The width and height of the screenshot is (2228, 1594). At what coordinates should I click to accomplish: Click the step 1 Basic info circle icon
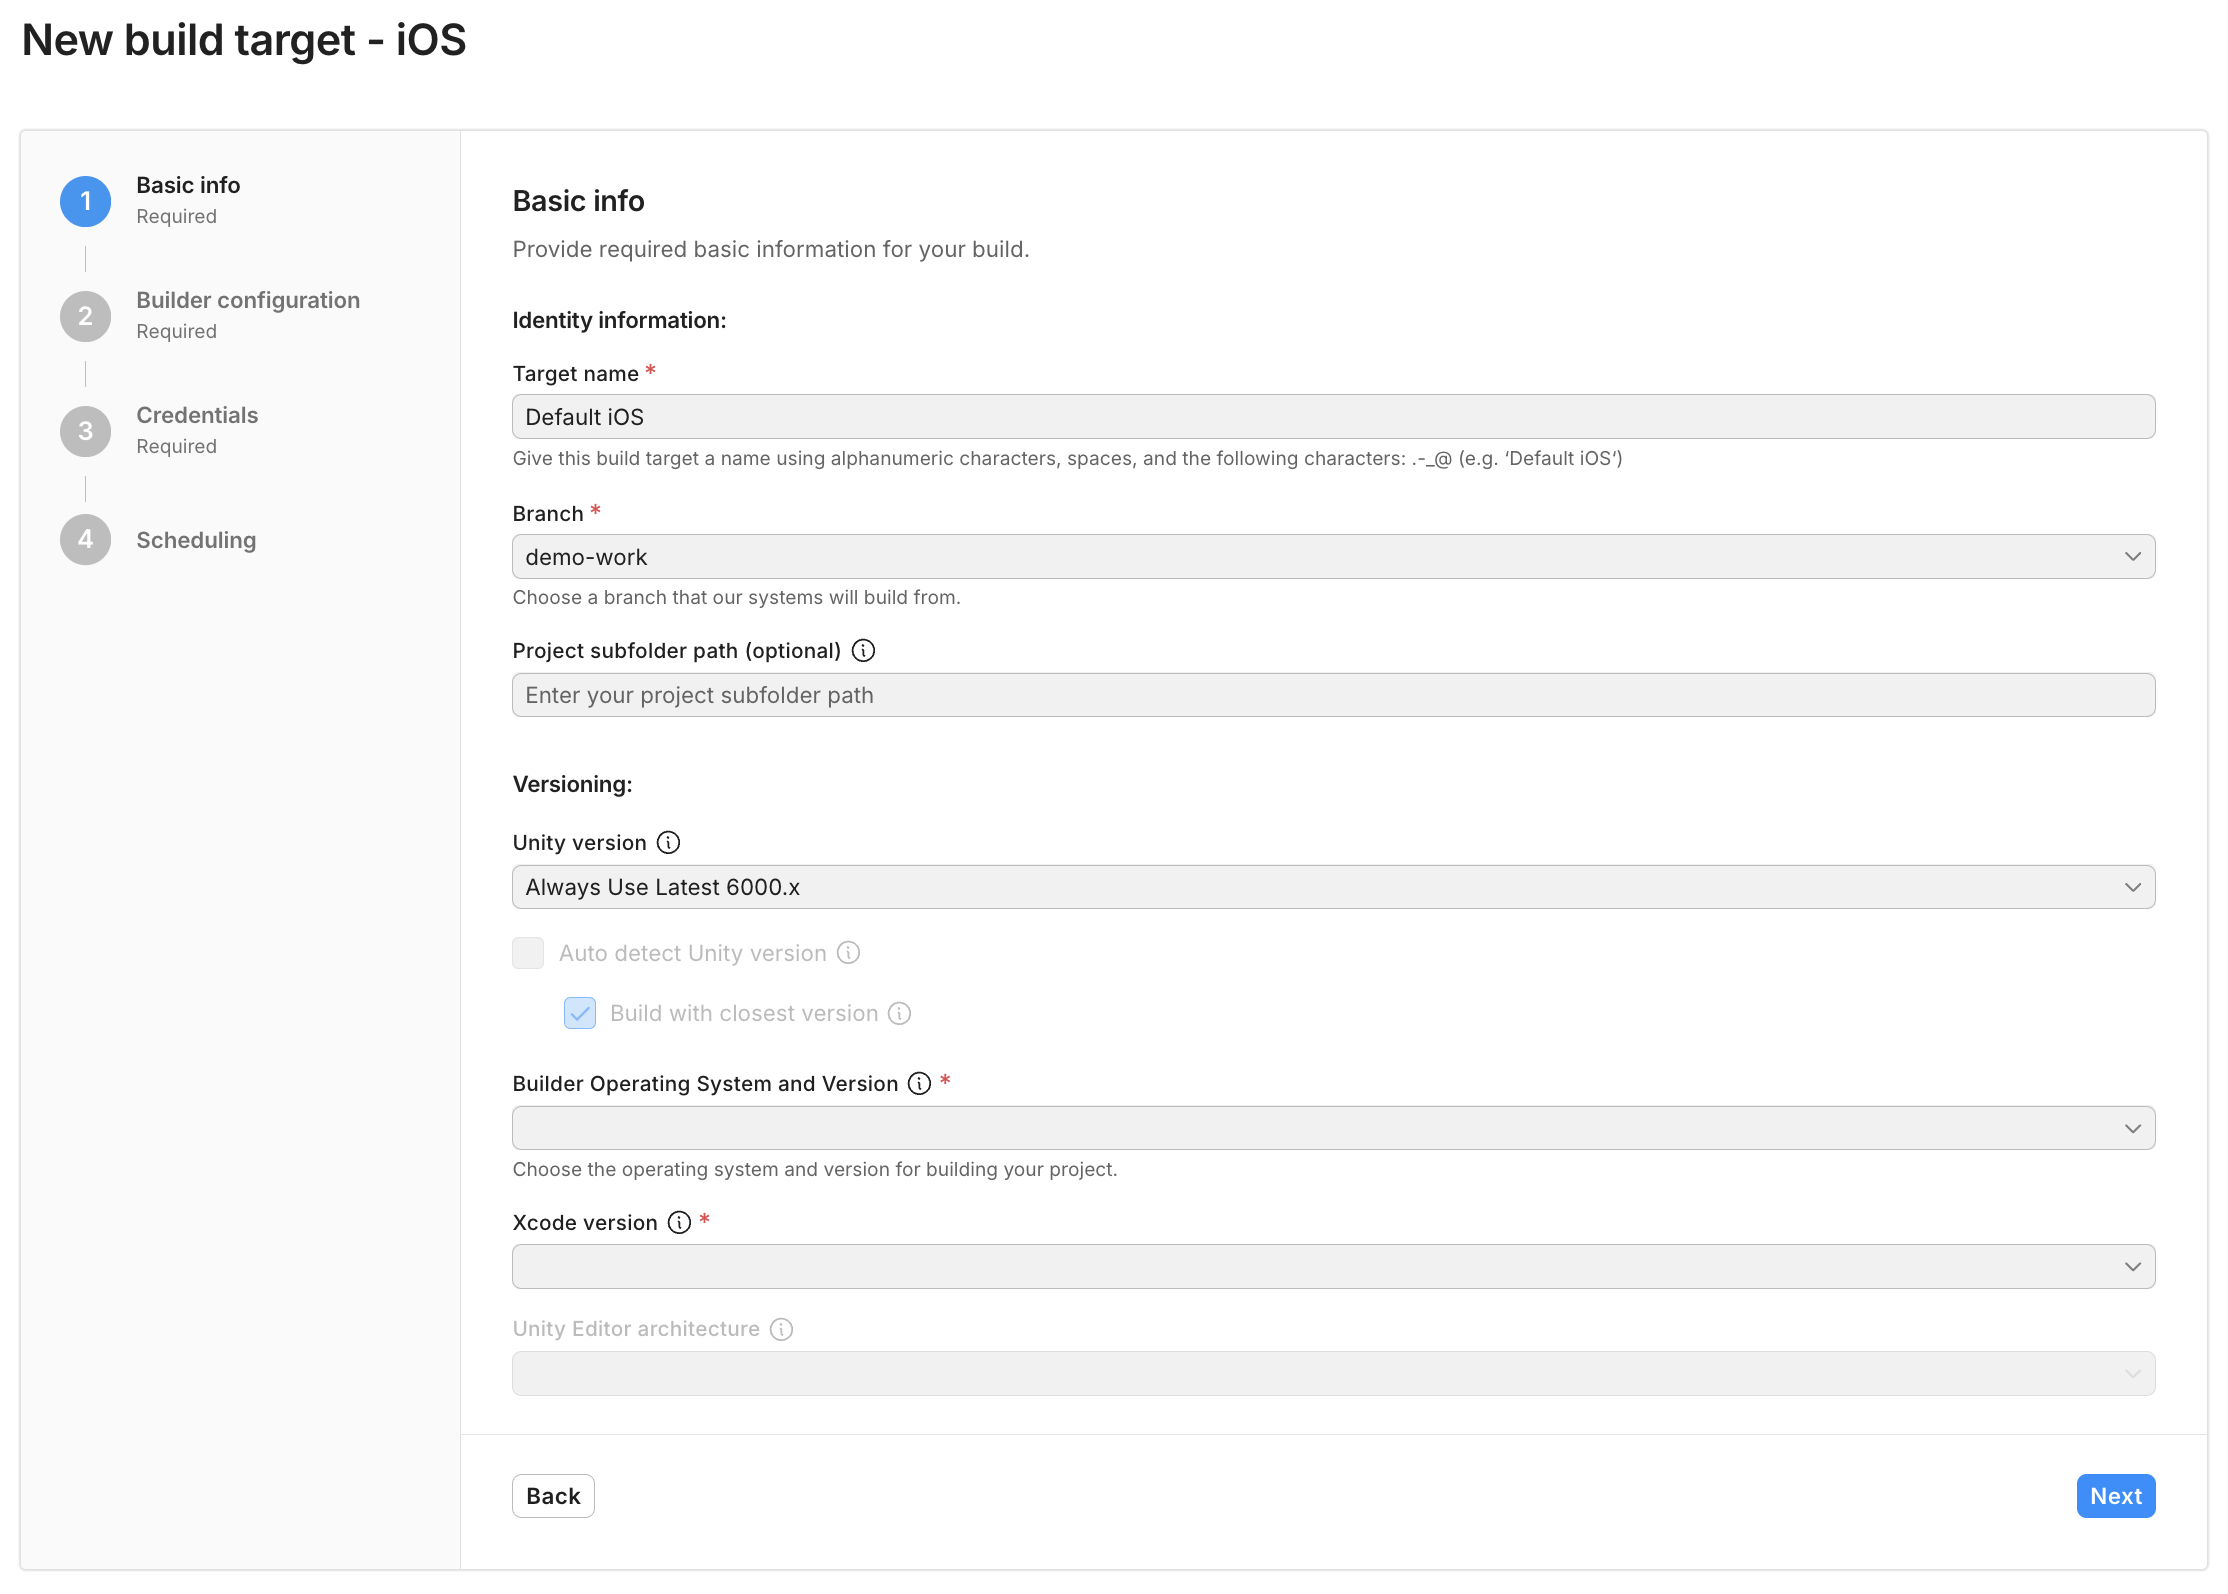pos(86,200)
